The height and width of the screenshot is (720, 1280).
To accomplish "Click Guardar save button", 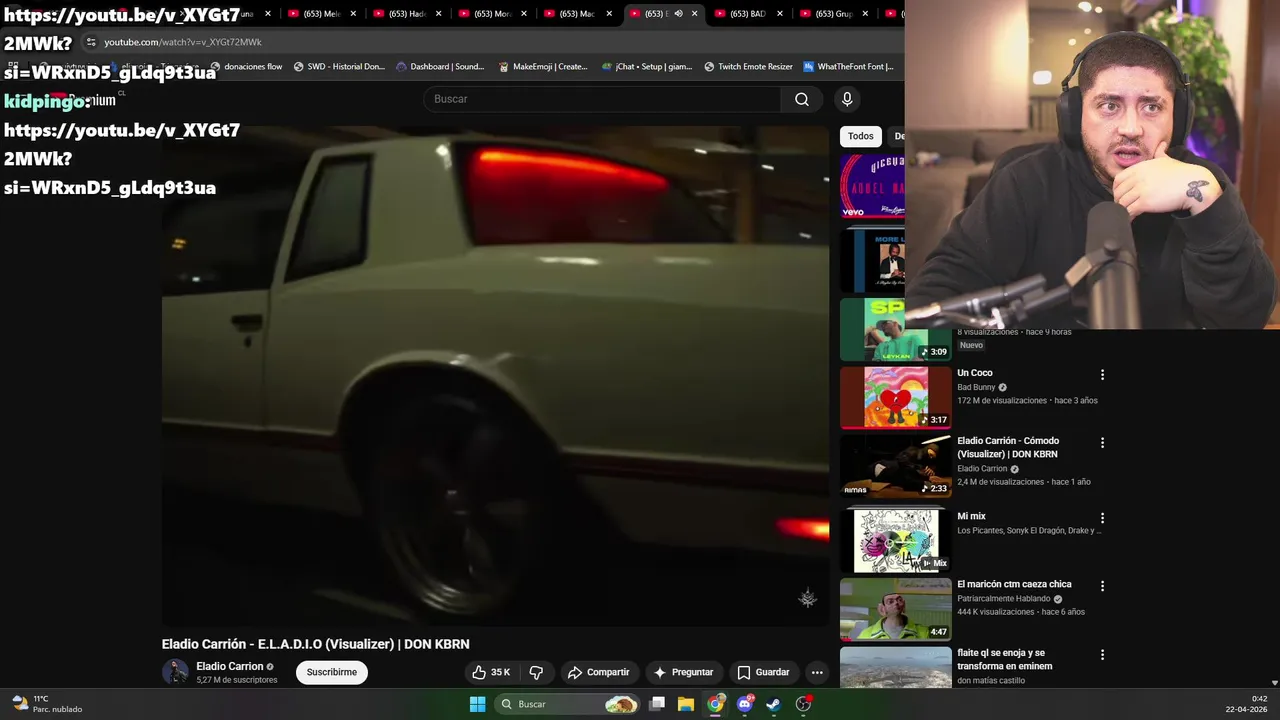I will [763, 672].
